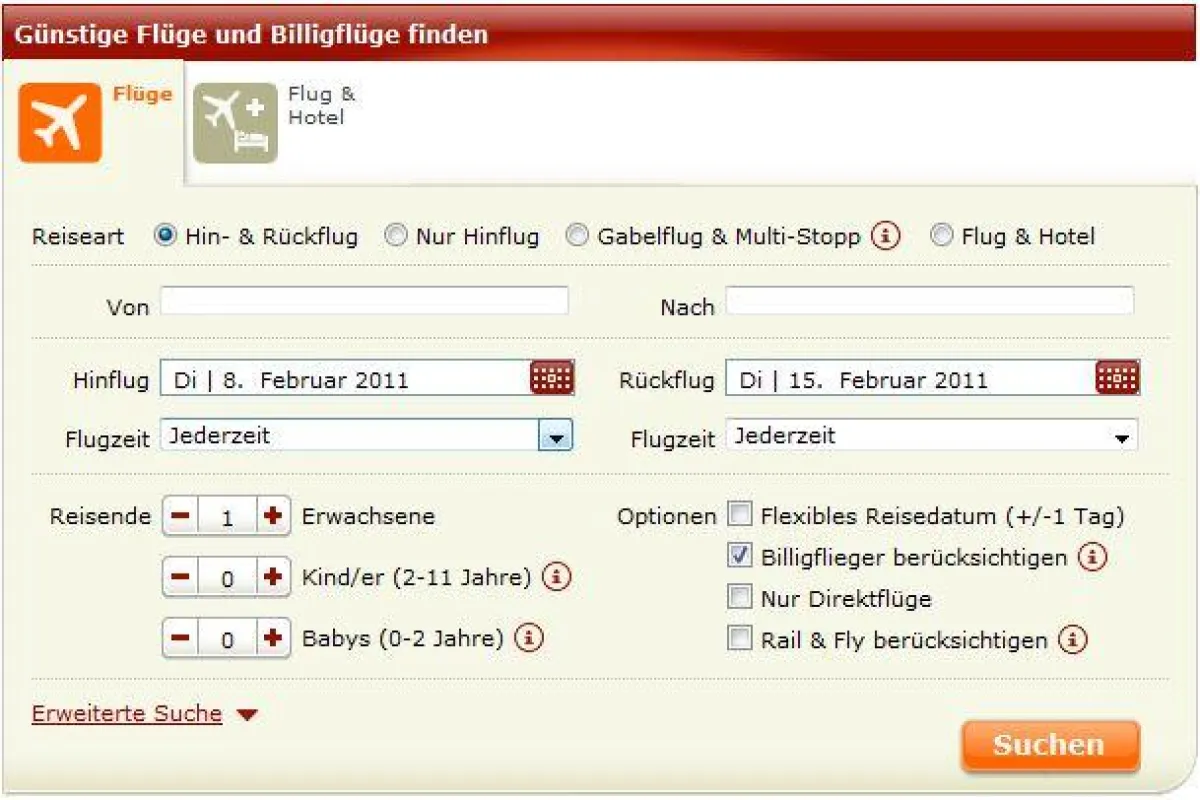Click the info icon beside Kind/er (2-11 Jahre)
This screenshot has width=1200, height=800.
557,577
